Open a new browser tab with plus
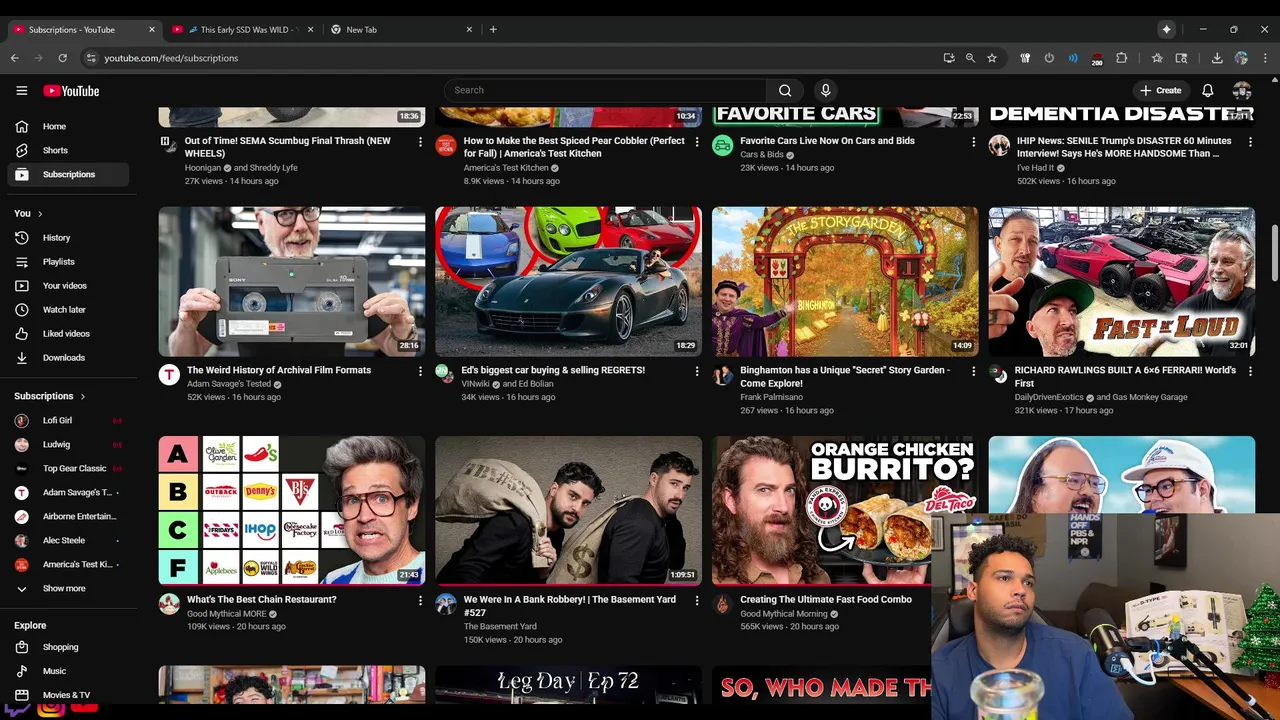1280x720 pixels. tap(493, 30)
